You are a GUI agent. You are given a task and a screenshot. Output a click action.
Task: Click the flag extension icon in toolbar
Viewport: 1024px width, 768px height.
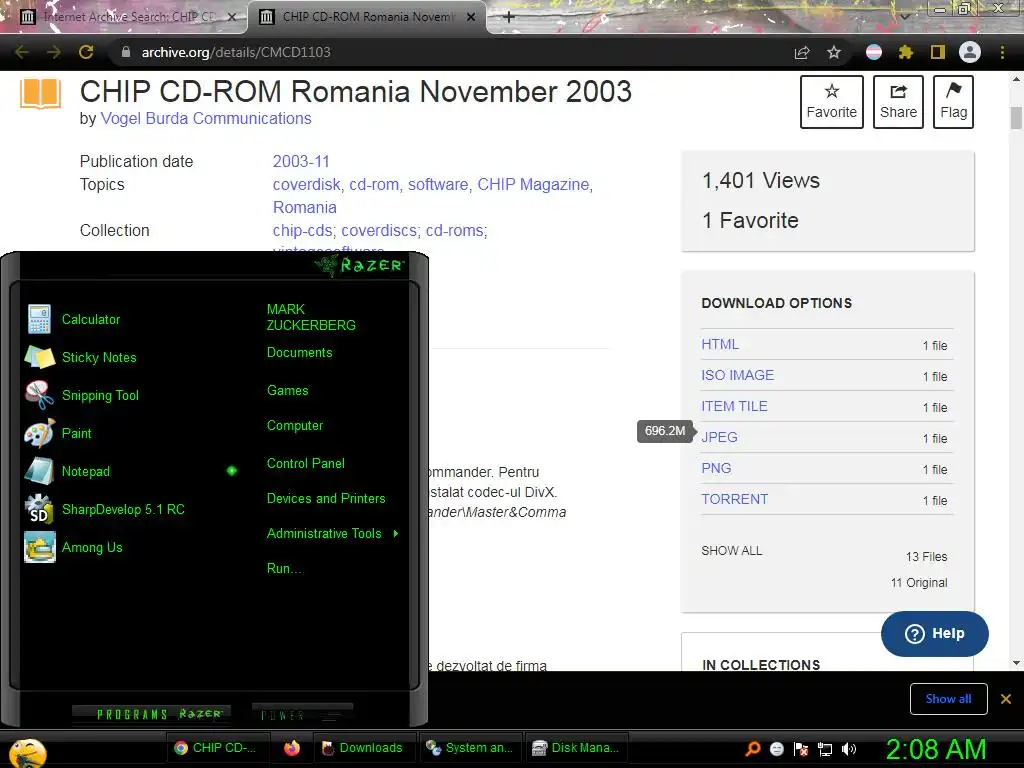point(874,52)
